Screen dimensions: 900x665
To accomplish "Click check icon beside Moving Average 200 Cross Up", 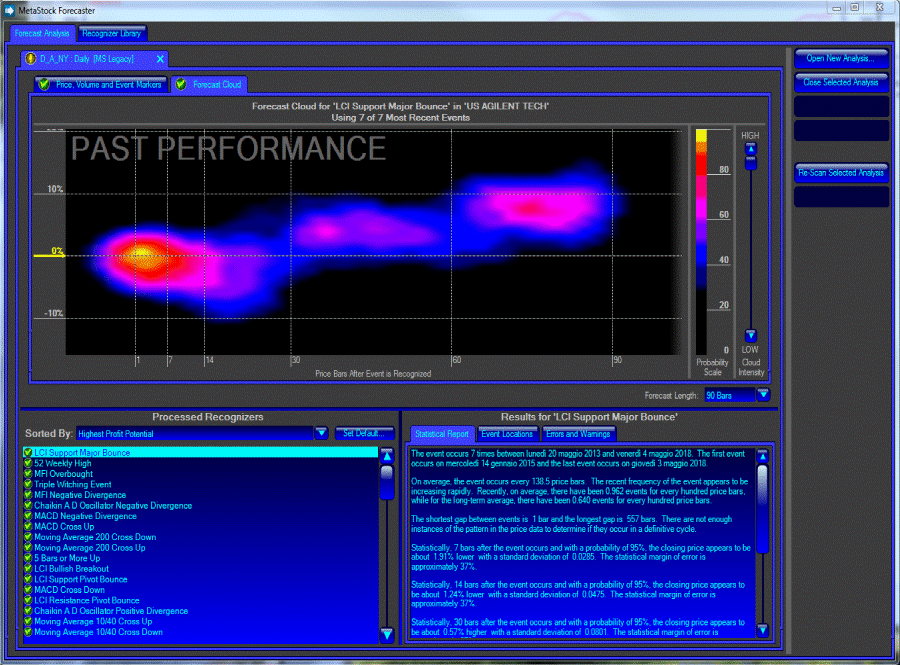I will pyautogui.click(x=28, y=547).
